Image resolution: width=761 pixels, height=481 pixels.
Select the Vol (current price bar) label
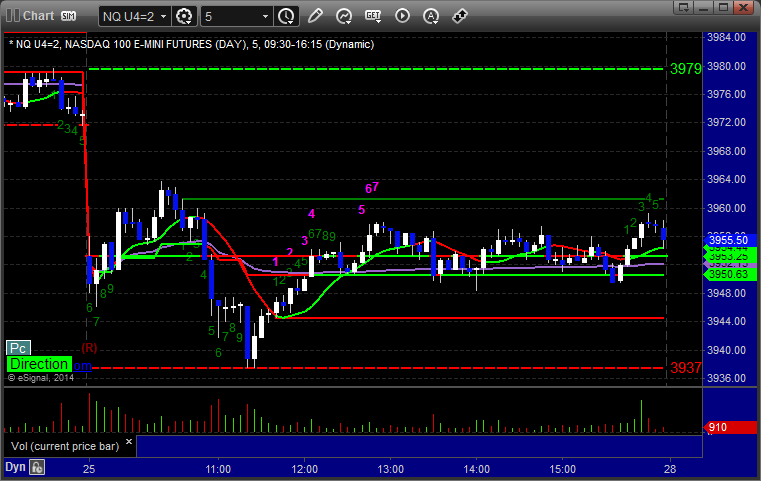(65, 446)
